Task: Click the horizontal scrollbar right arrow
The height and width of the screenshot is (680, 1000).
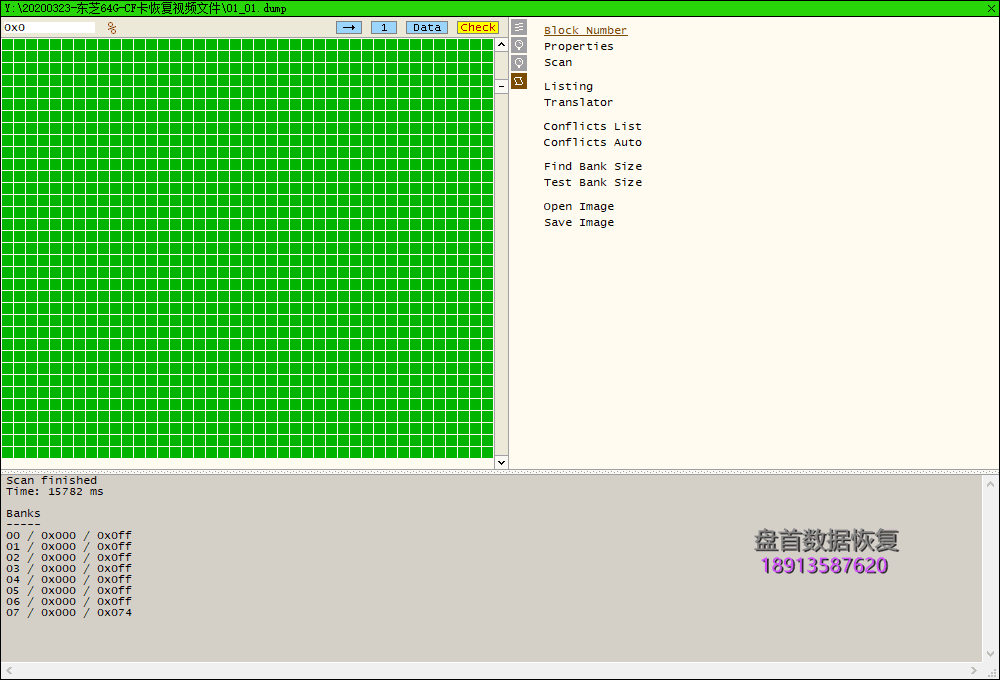Action: 974,670
